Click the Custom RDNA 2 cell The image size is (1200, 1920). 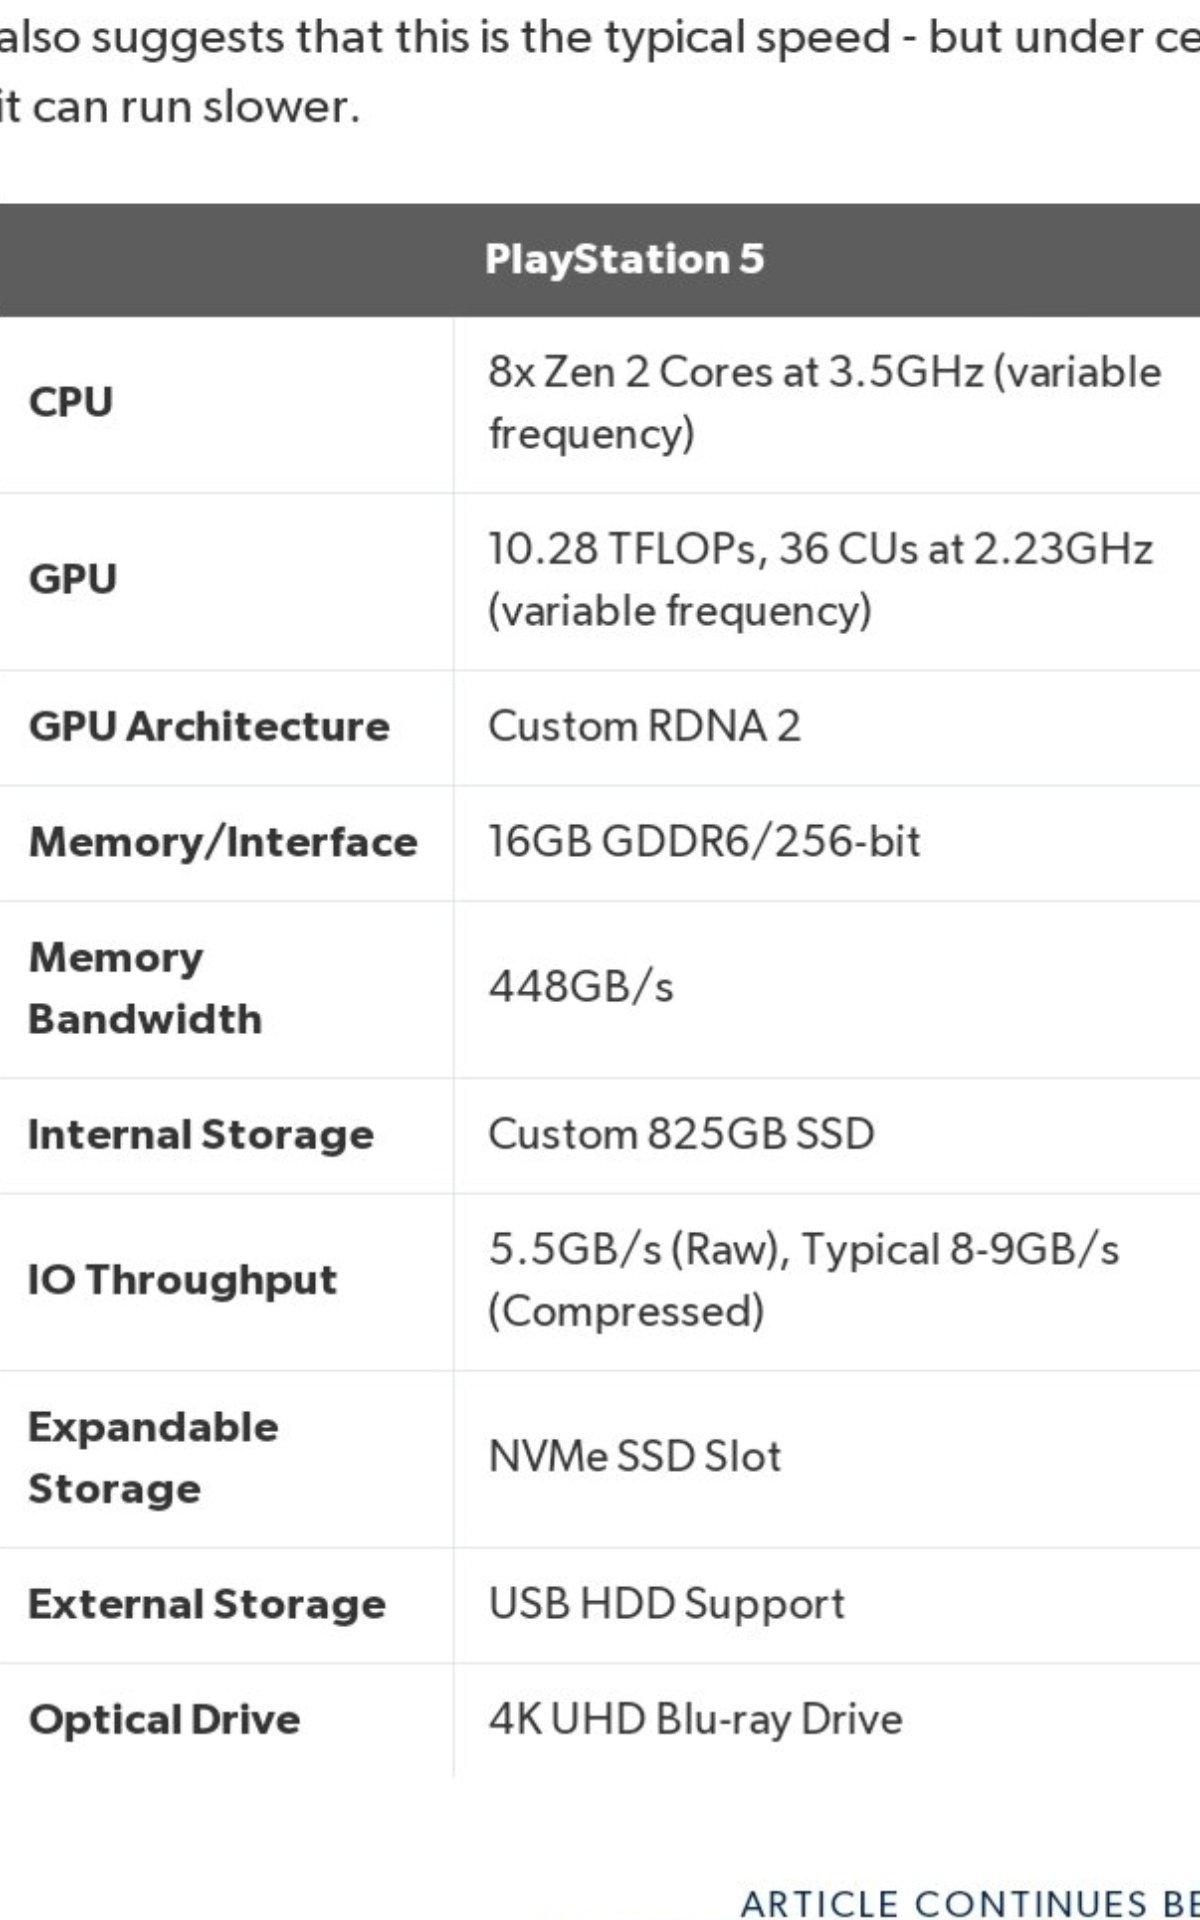click(x=645, y=727)
